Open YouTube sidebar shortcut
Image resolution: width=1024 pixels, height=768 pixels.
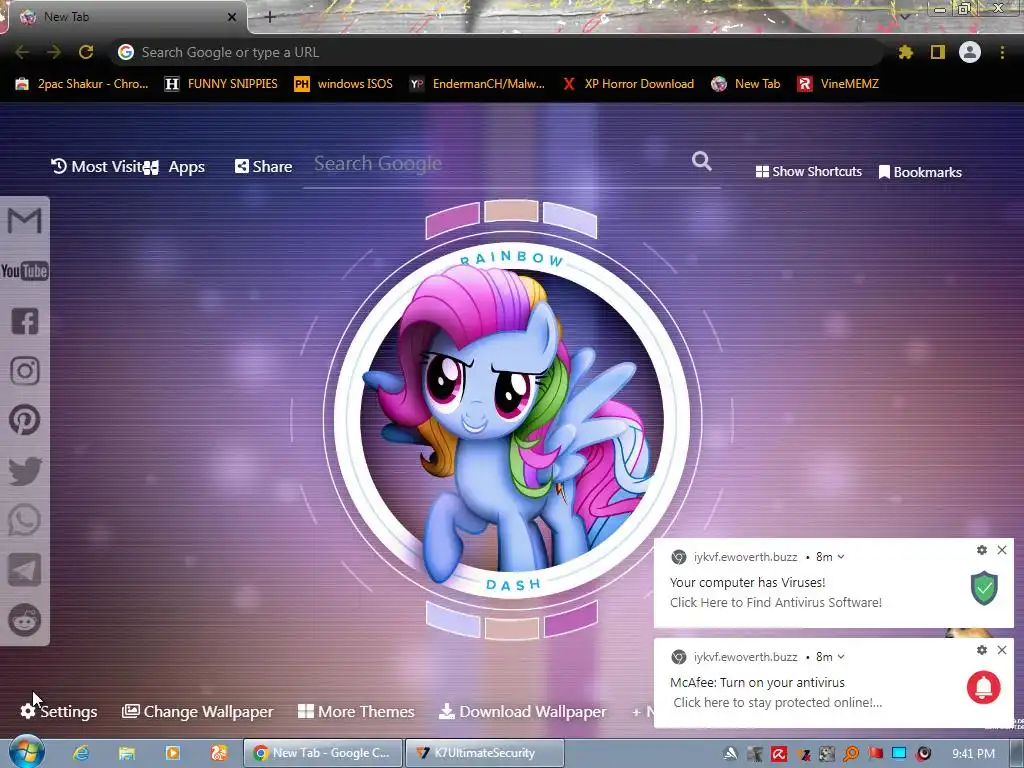[24, 271]
